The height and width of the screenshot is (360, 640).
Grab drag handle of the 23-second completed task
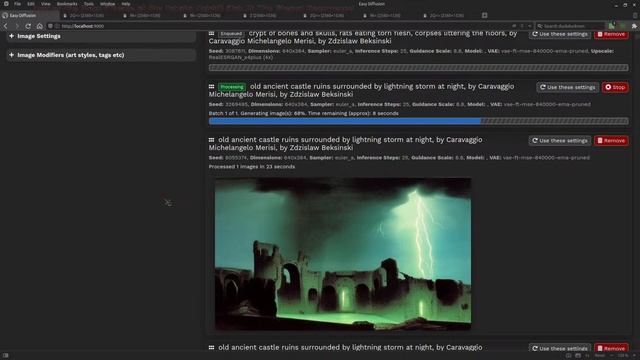211,140
